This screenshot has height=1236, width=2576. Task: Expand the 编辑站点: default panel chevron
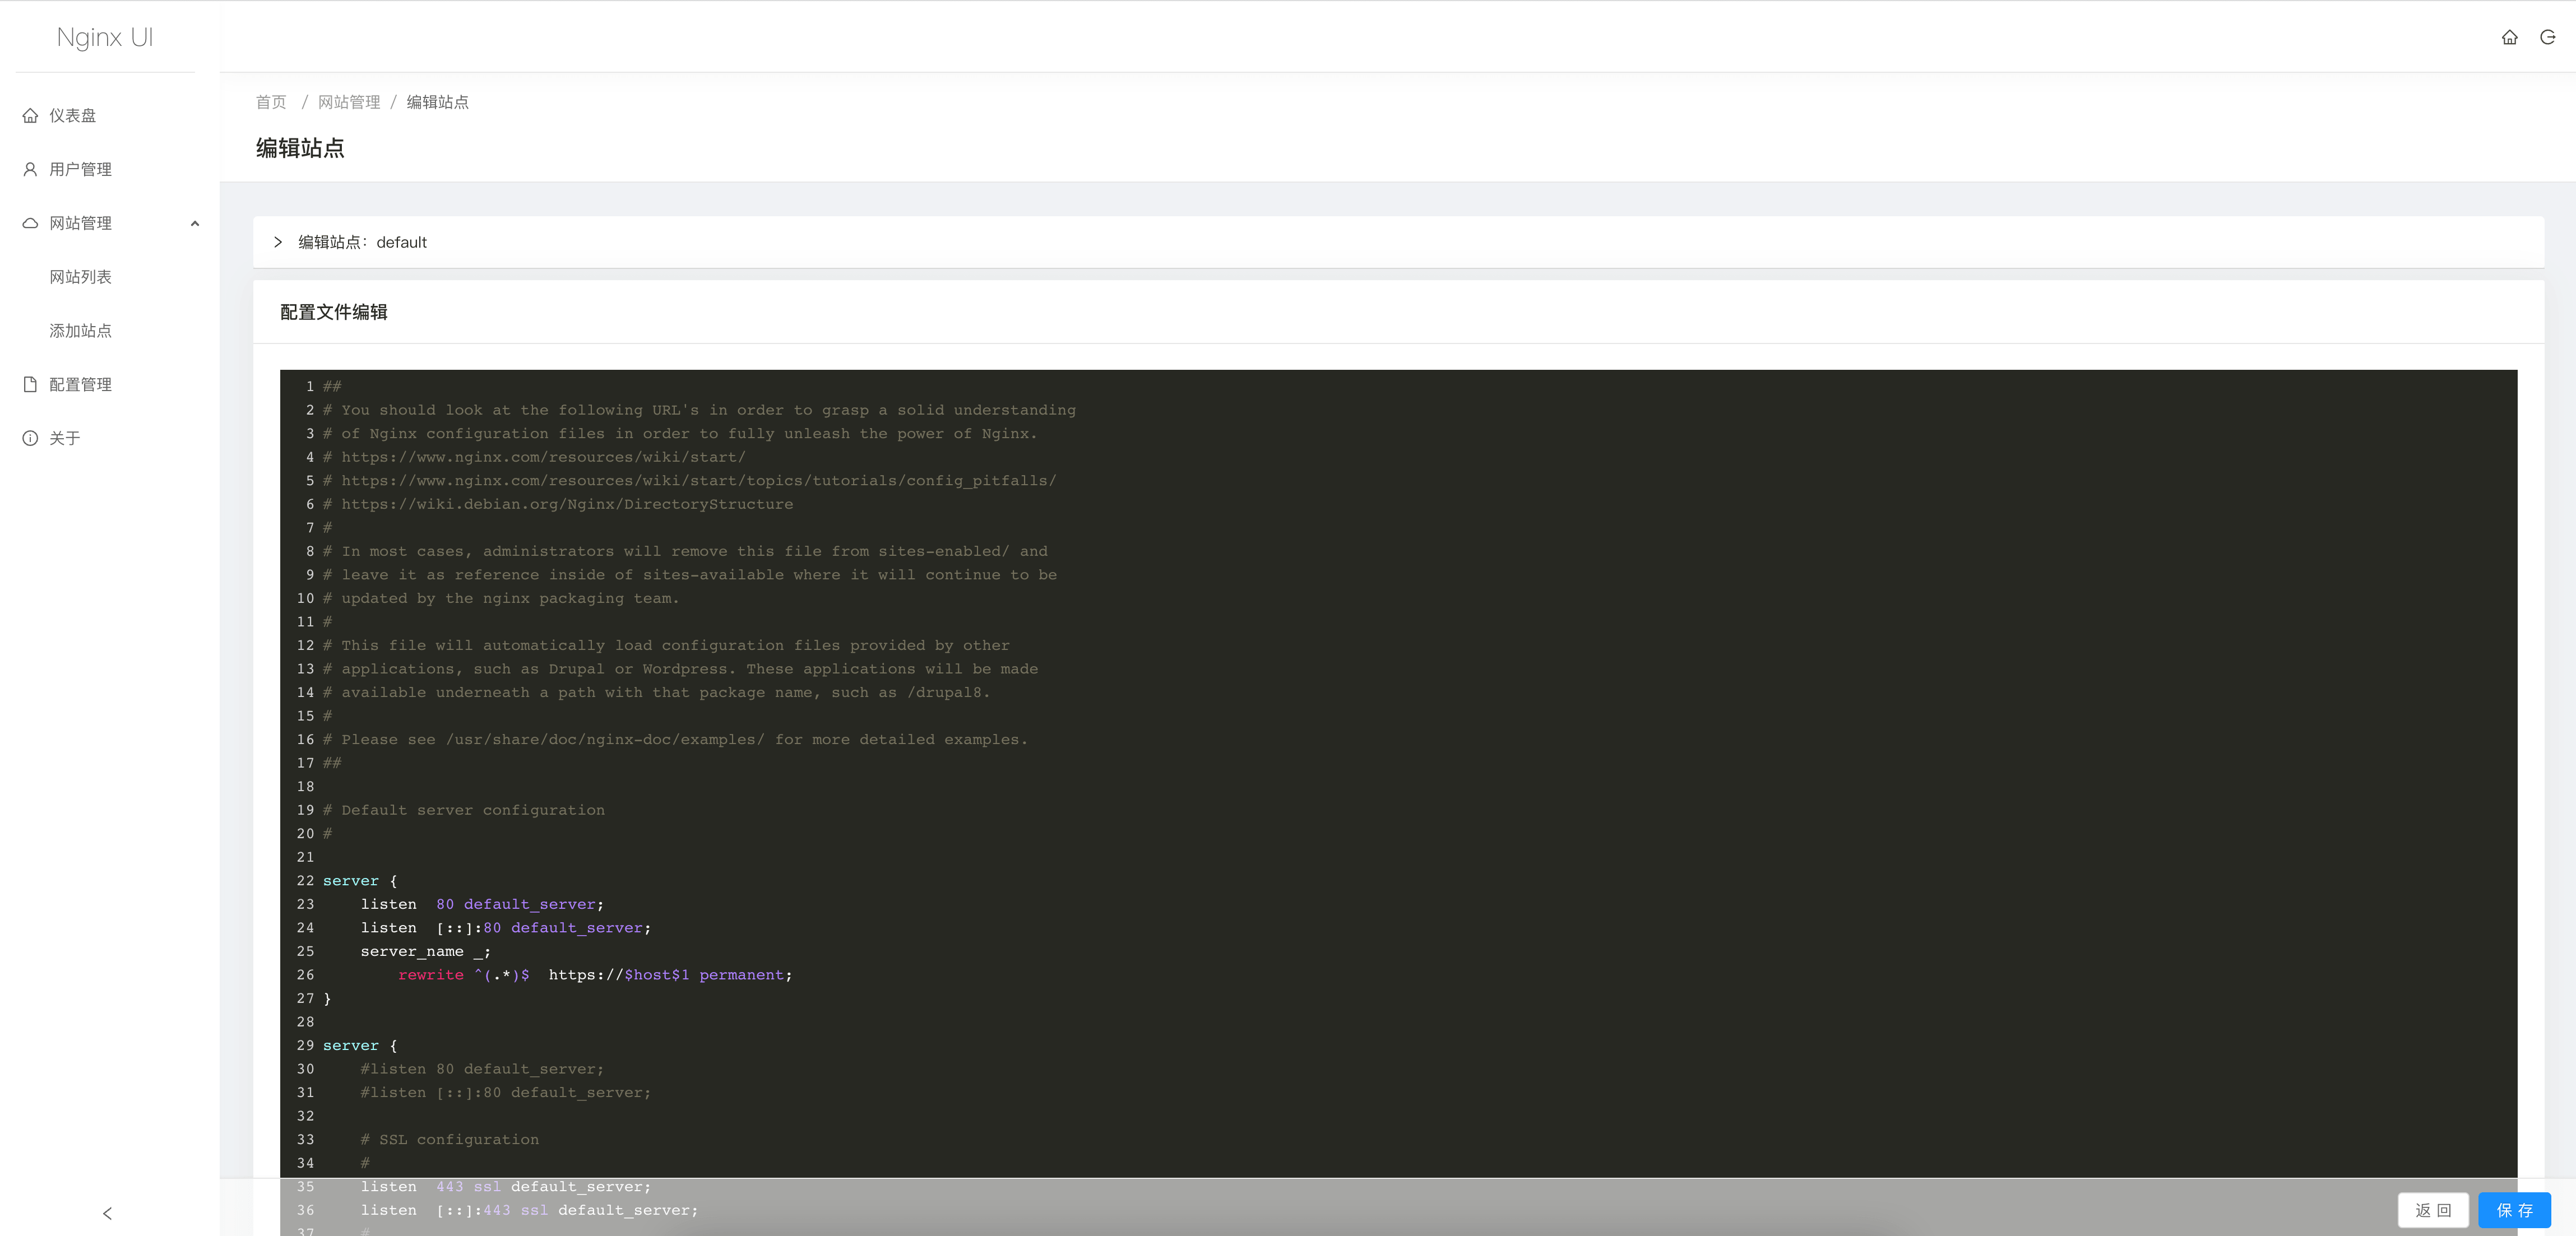pos(278,242)
